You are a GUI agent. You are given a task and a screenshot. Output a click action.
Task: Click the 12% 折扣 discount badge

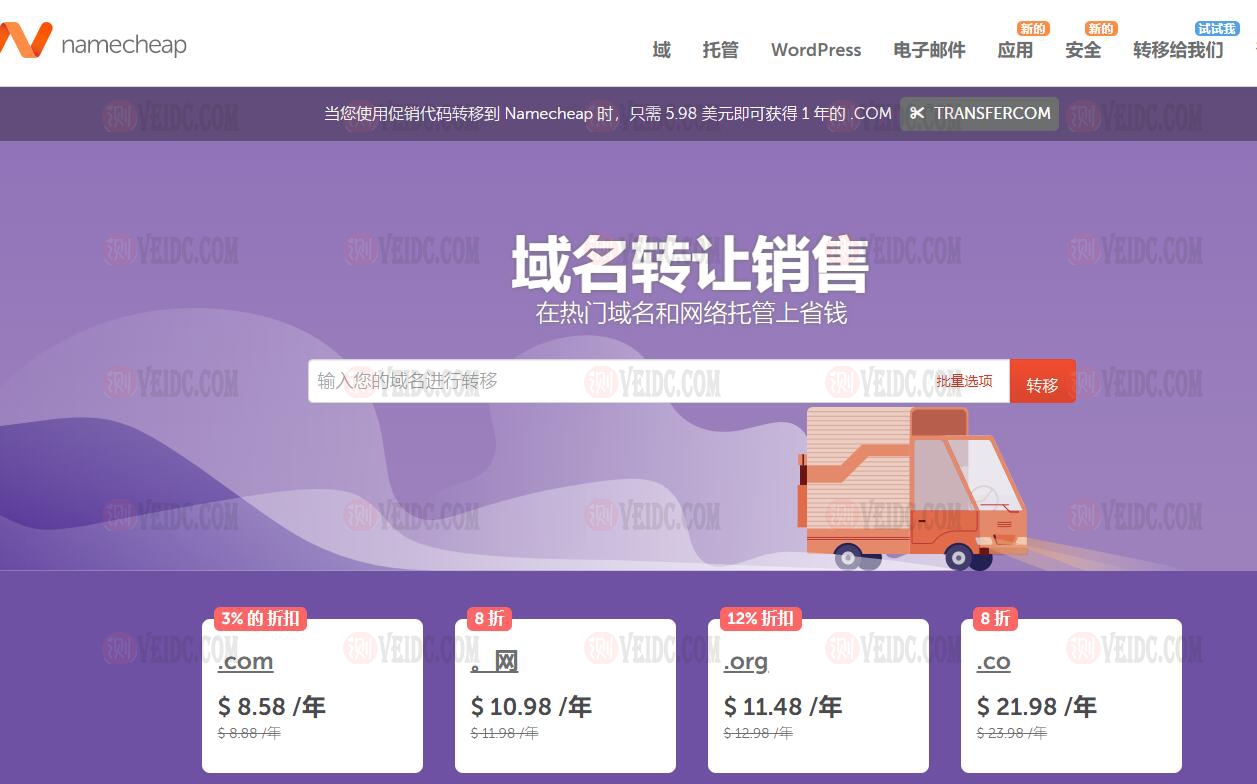click(x=760, y=619)
